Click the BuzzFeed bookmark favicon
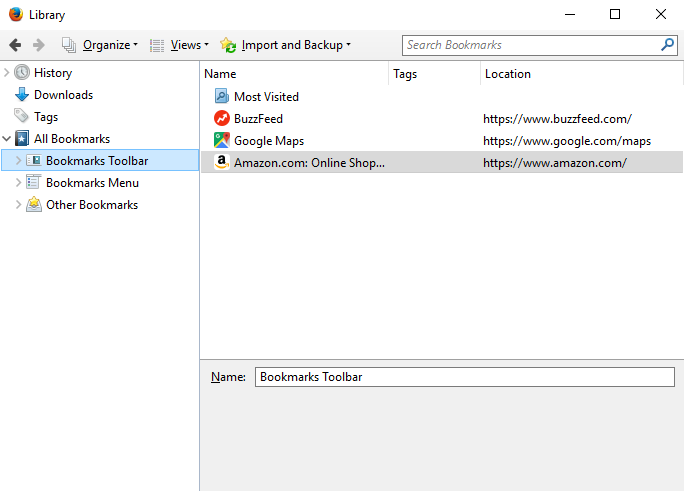684x491 pixels. 221,118
